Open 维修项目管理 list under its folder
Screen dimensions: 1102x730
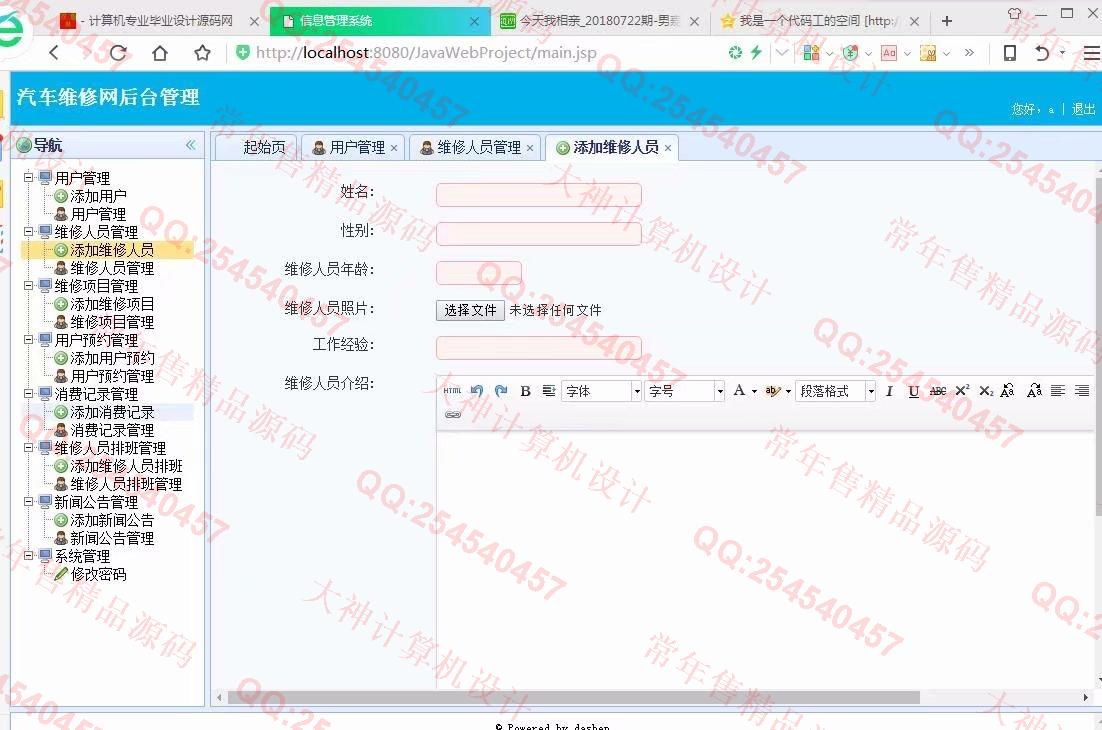(112, 322)
